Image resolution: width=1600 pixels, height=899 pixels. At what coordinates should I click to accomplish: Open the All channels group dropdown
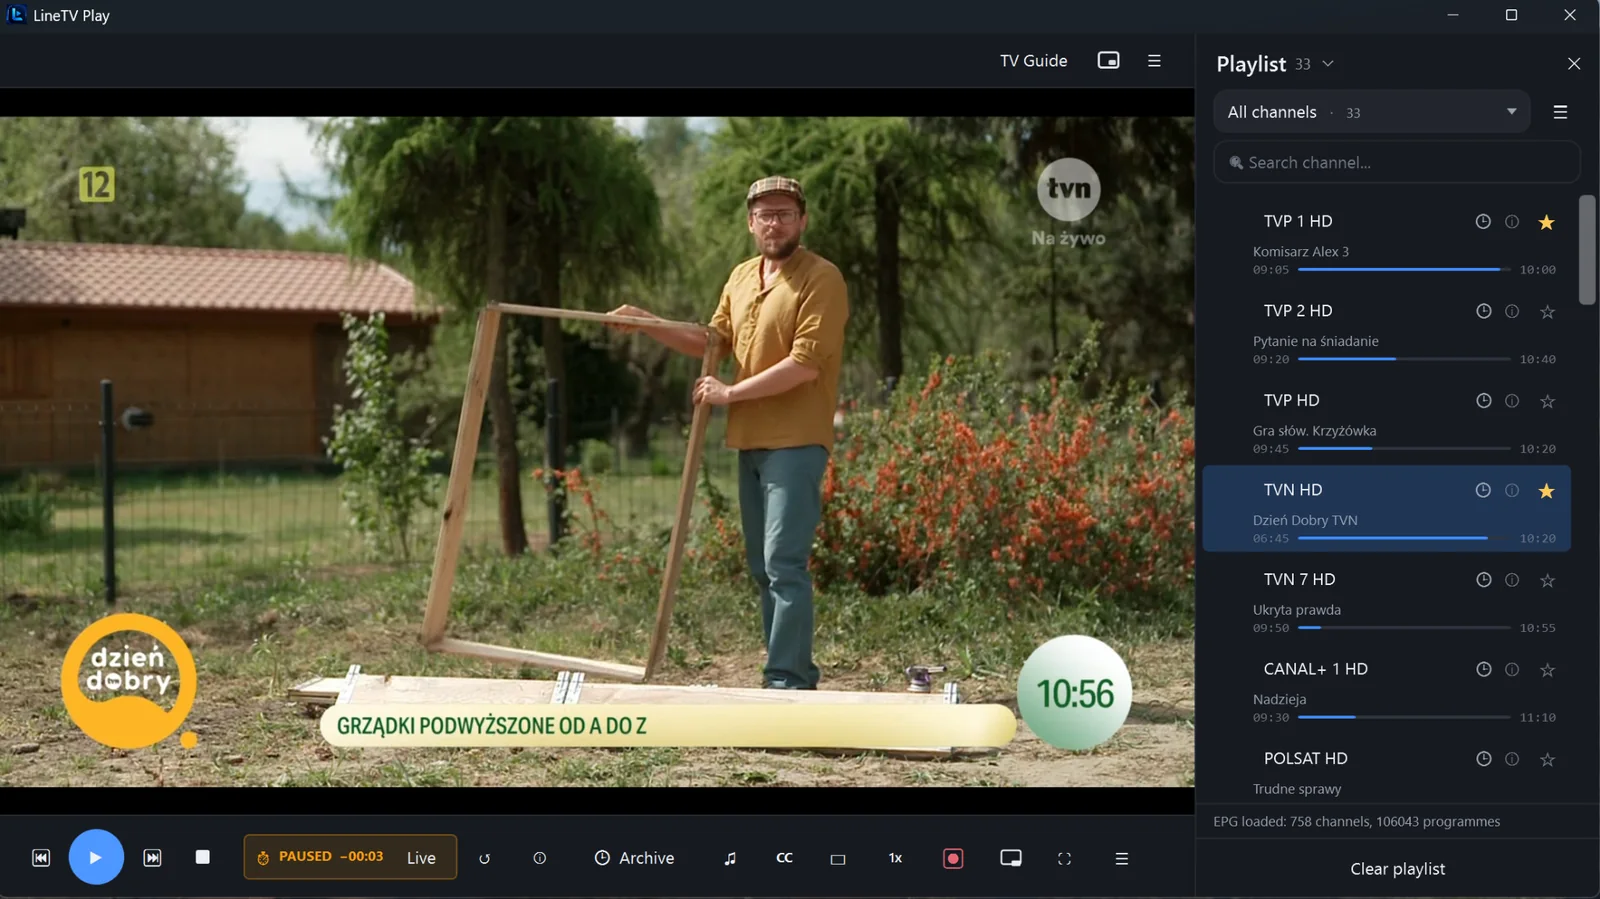tap(1372, 112)
